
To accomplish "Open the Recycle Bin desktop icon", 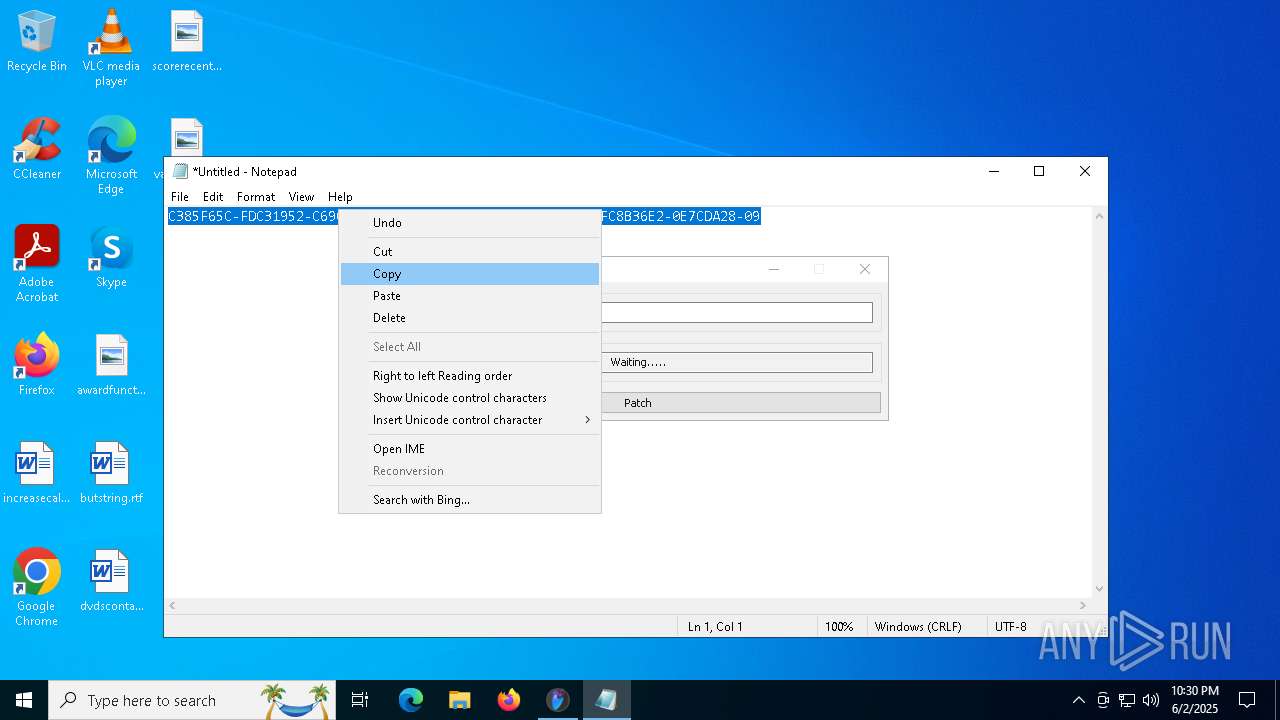I will click(x=37, y=41).
